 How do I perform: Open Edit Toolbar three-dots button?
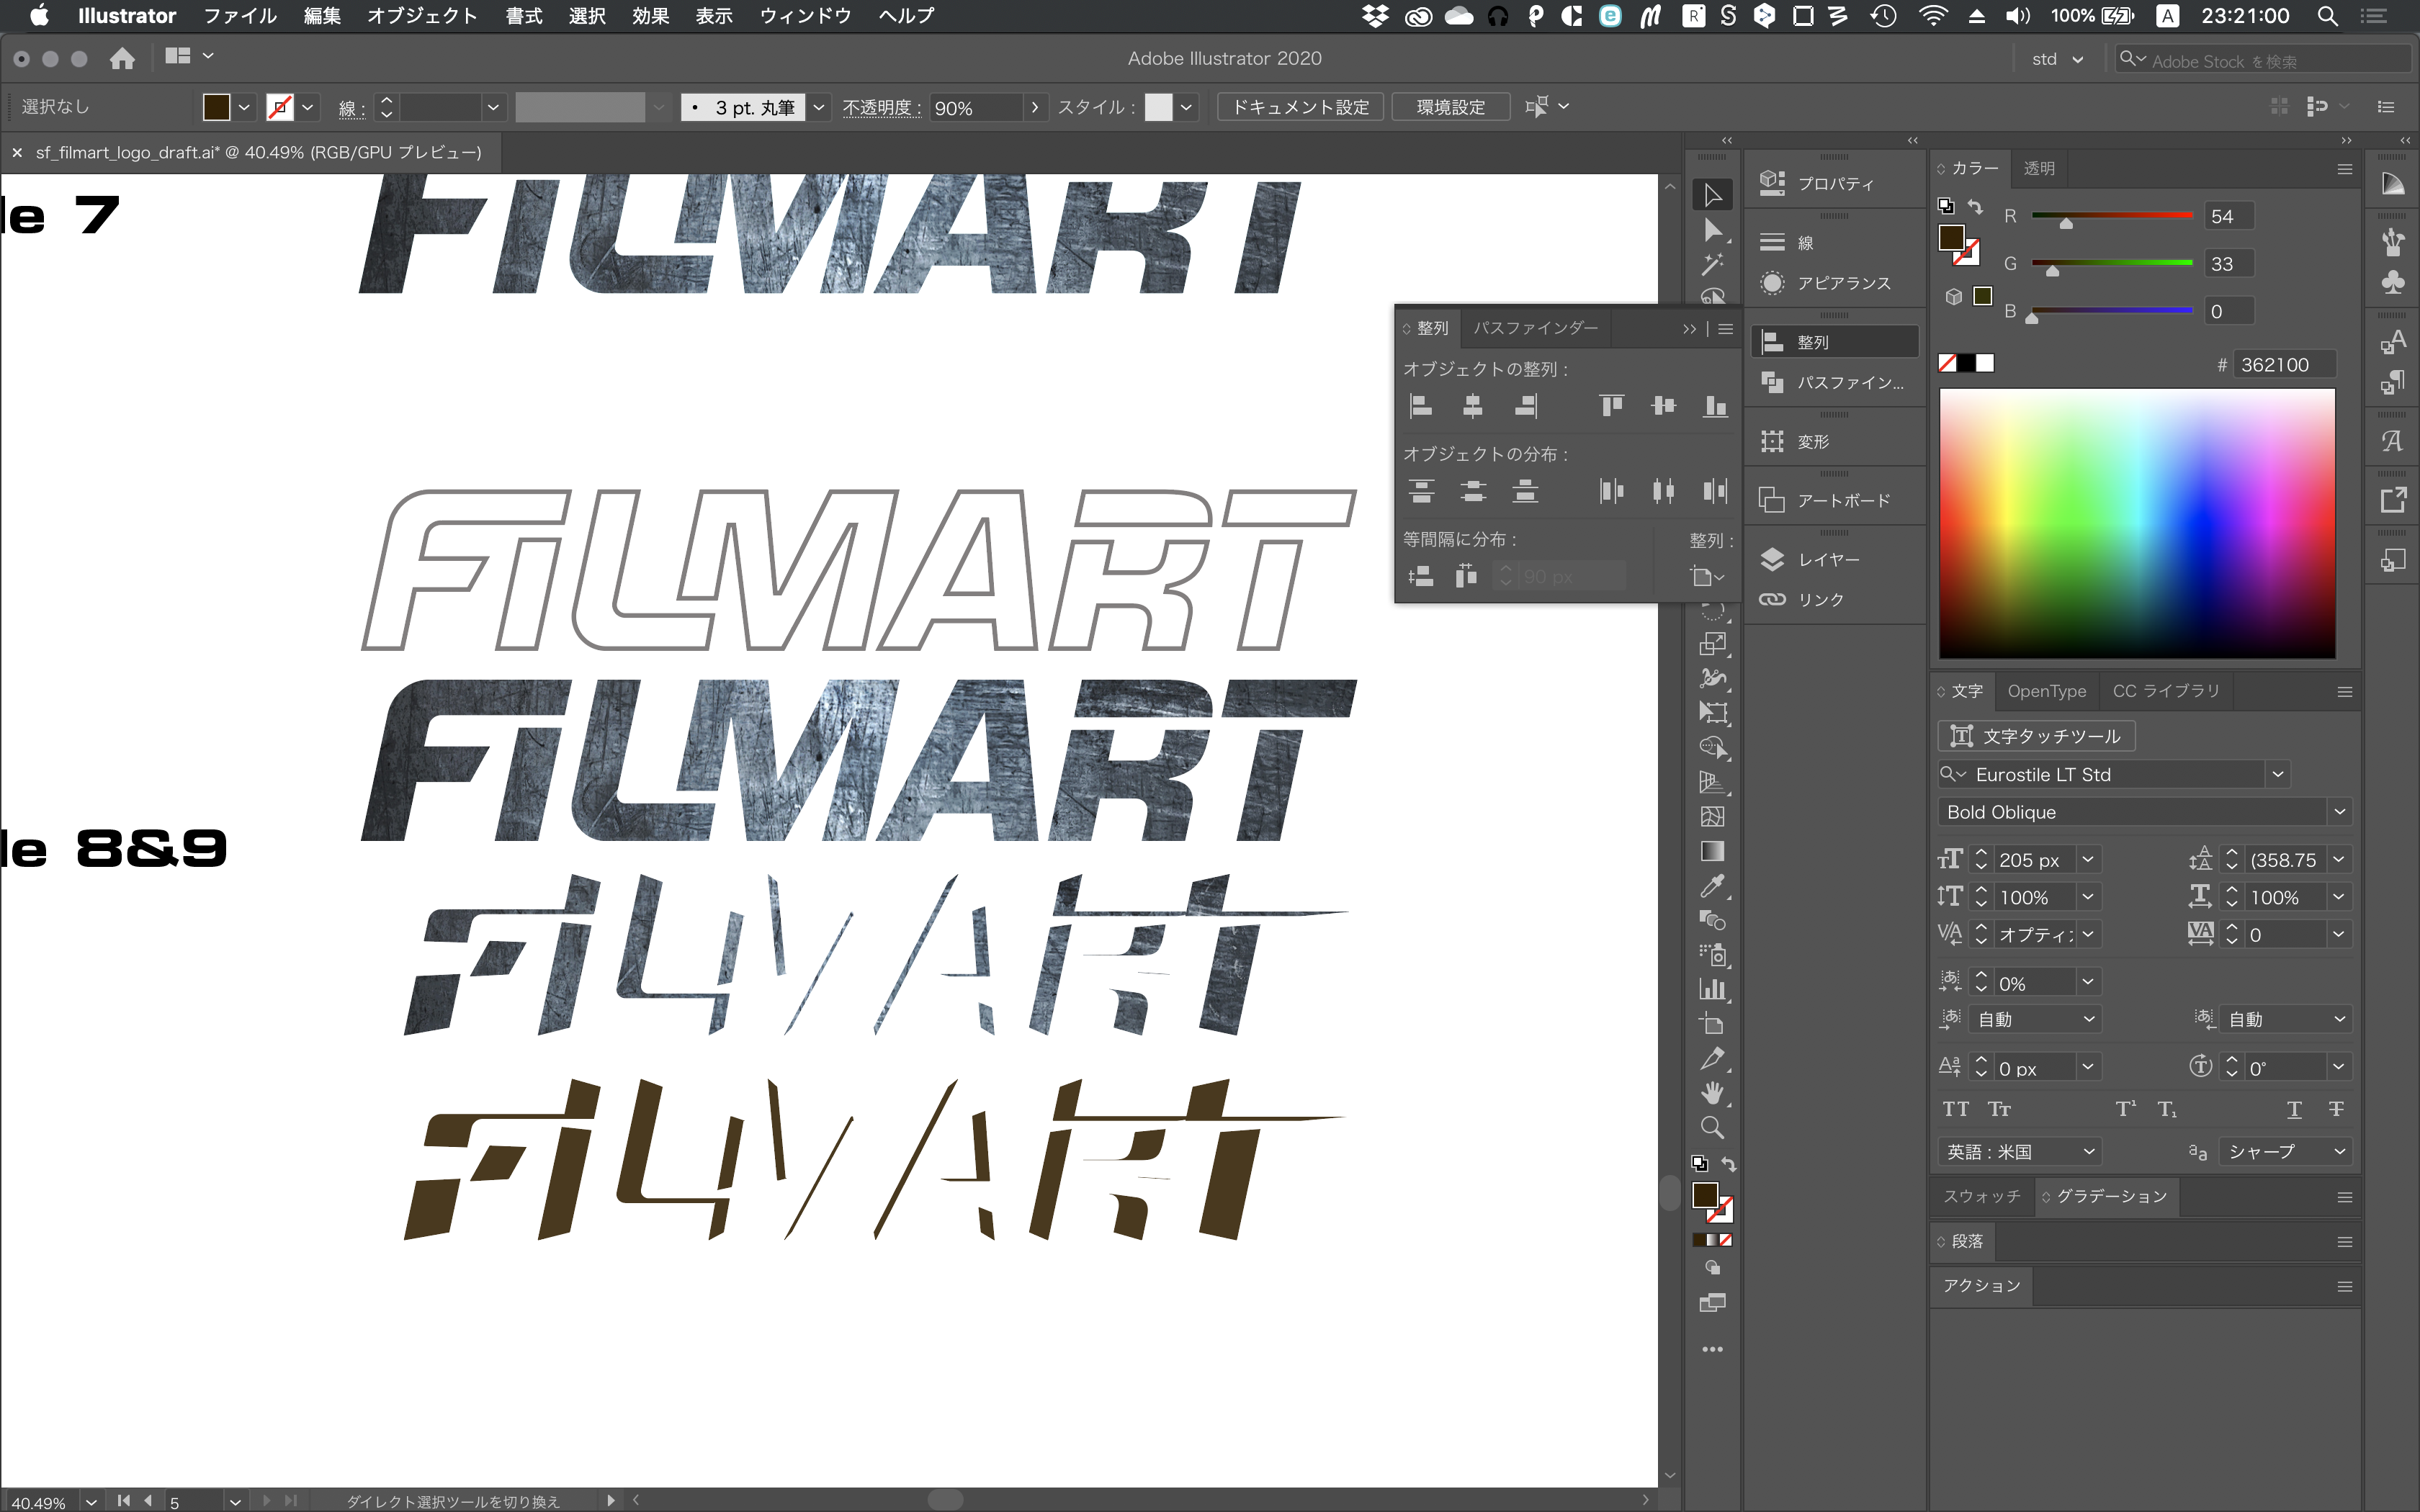click(x=1712, y=1350)
